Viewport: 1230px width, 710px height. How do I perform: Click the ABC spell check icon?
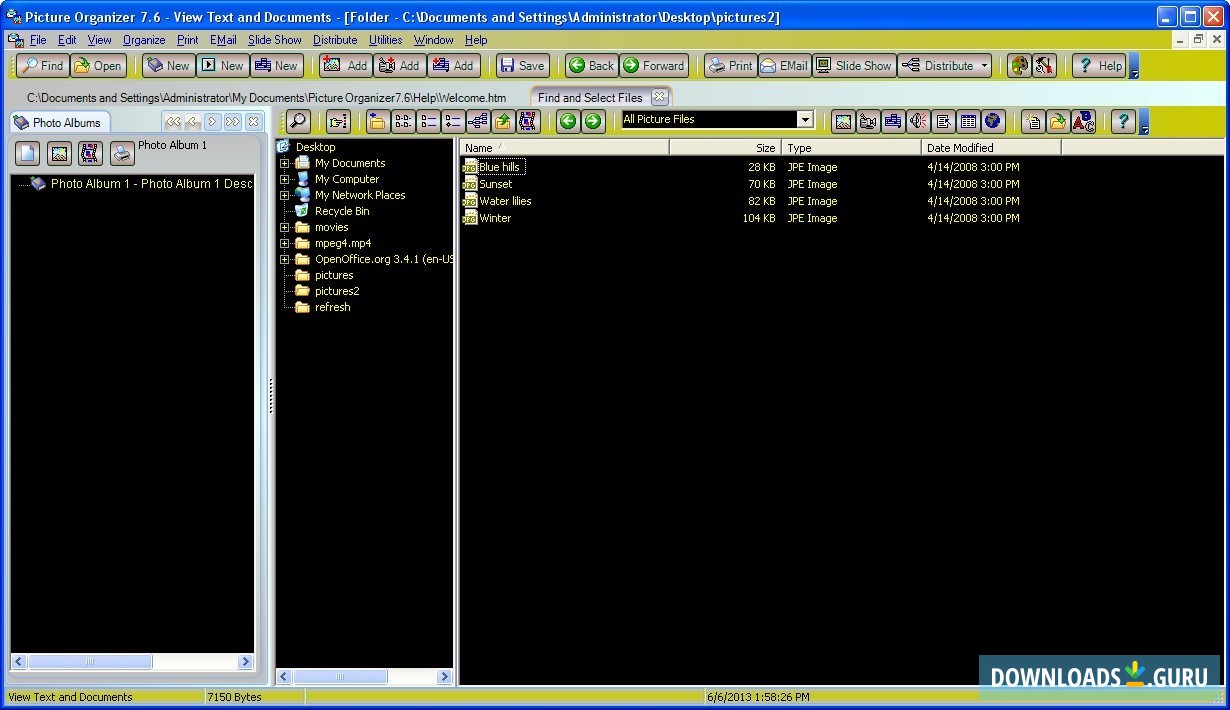(1083, 121)
